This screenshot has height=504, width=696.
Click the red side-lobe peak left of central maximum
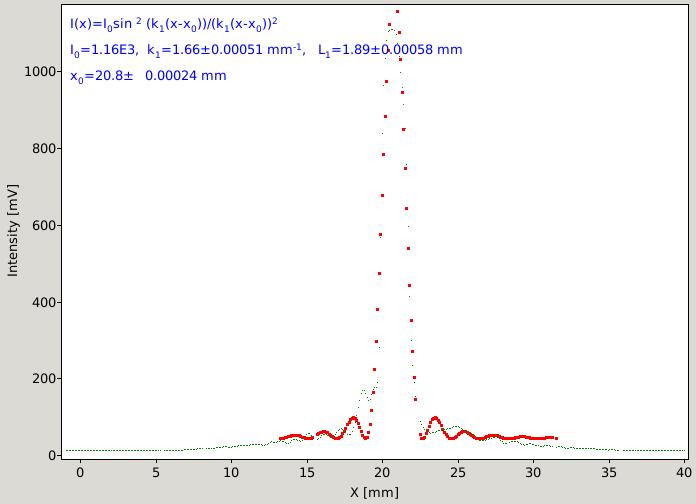pos(353,418)
